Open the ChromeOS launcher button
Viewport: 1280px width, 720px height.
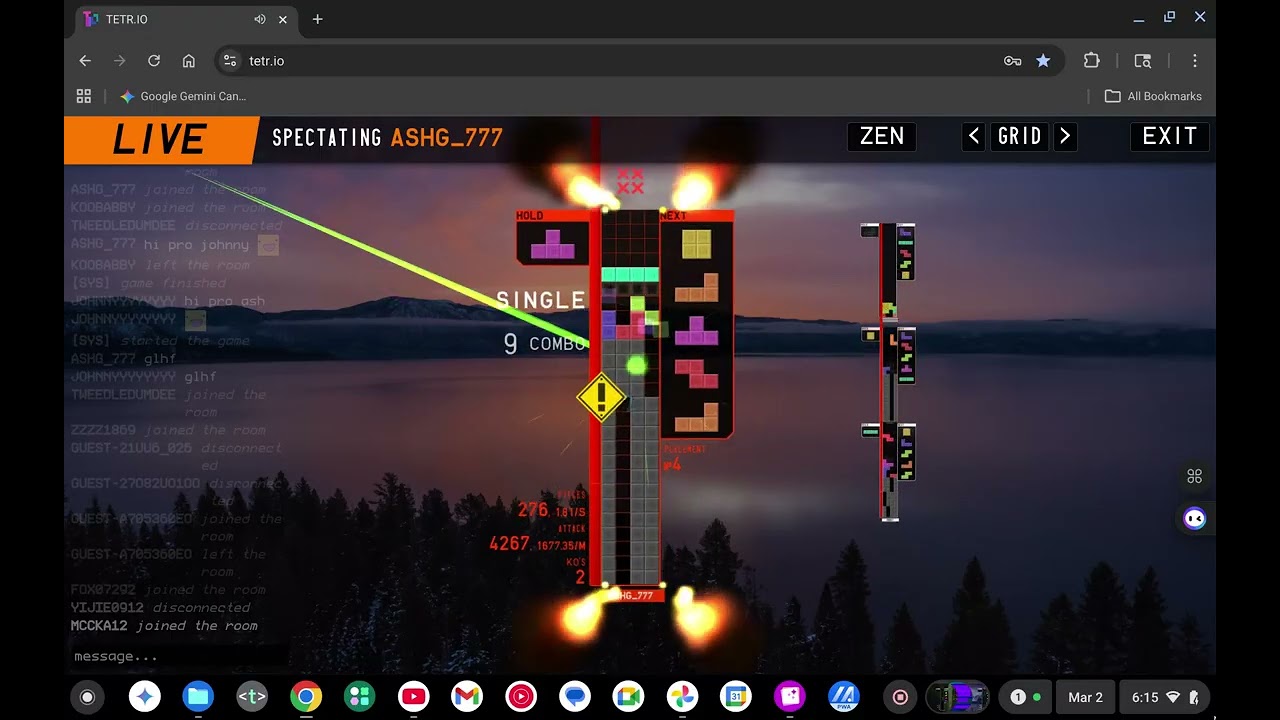pos(87,697)
